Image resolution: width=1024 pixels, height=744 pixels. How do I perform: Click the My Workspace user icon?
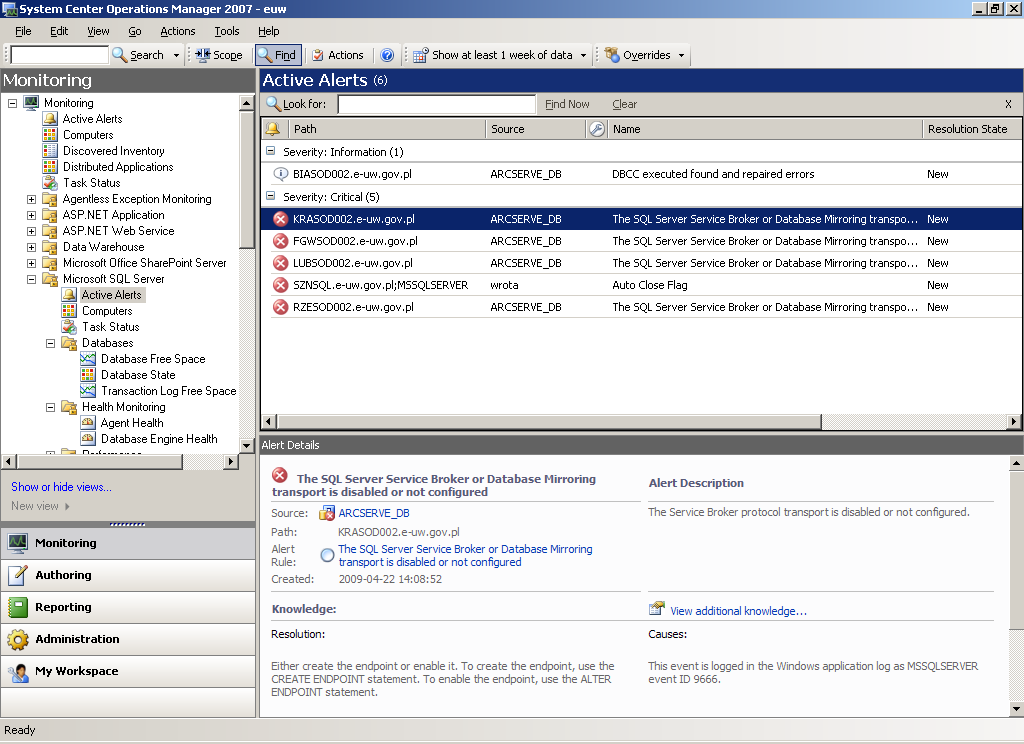[x=18, y=671]
